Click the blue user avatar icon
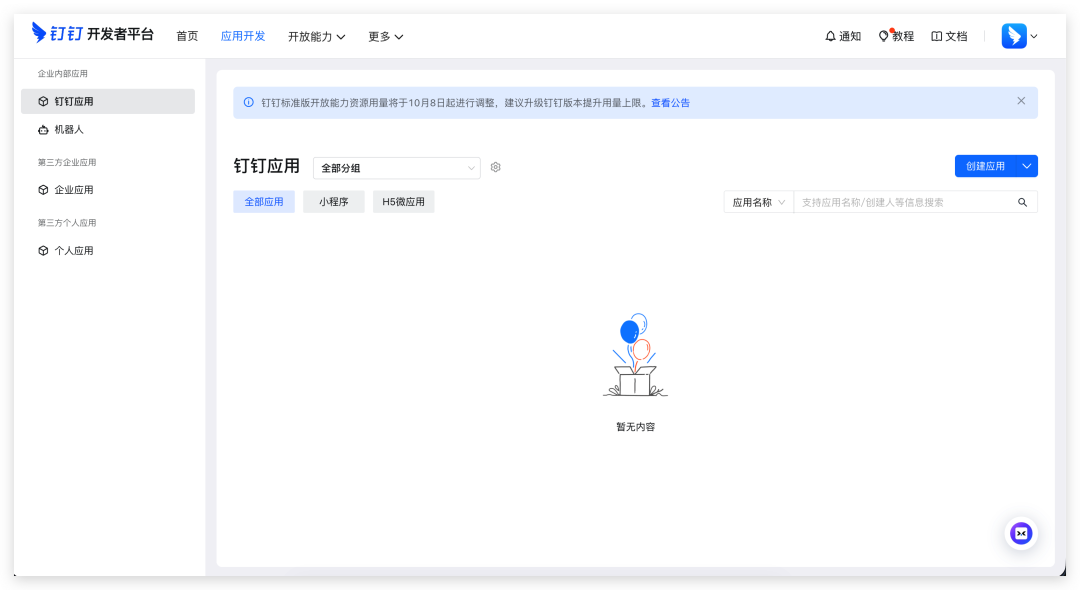Image resolution: width=1080 pixels, height=590 pixels. (1014, 36)
